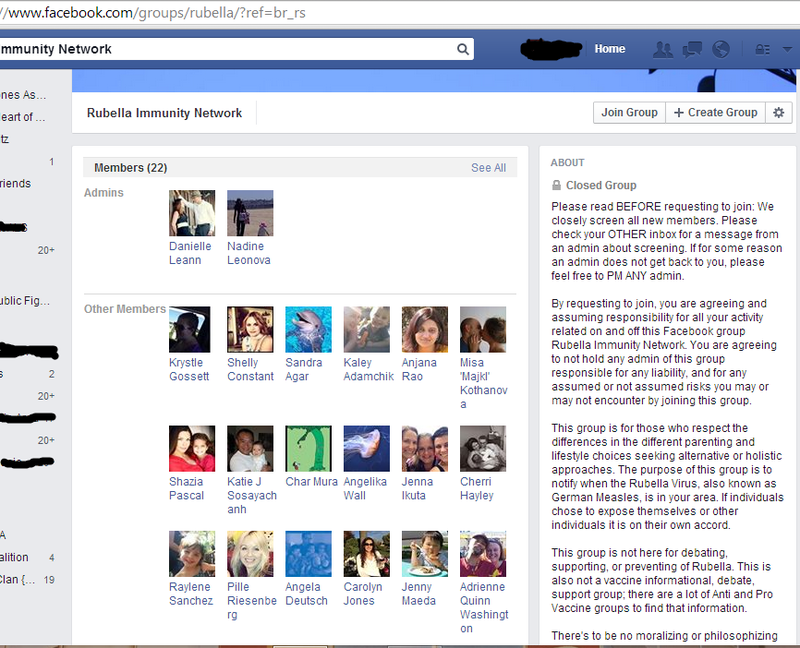Click See All members link
800x648 pixels.
pyautogui.click(x=488, y=168)
